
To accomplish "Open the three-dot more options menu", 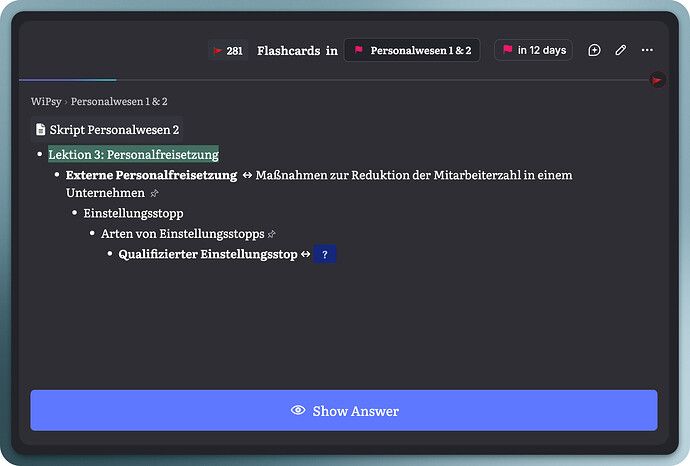I will (647, 50).
